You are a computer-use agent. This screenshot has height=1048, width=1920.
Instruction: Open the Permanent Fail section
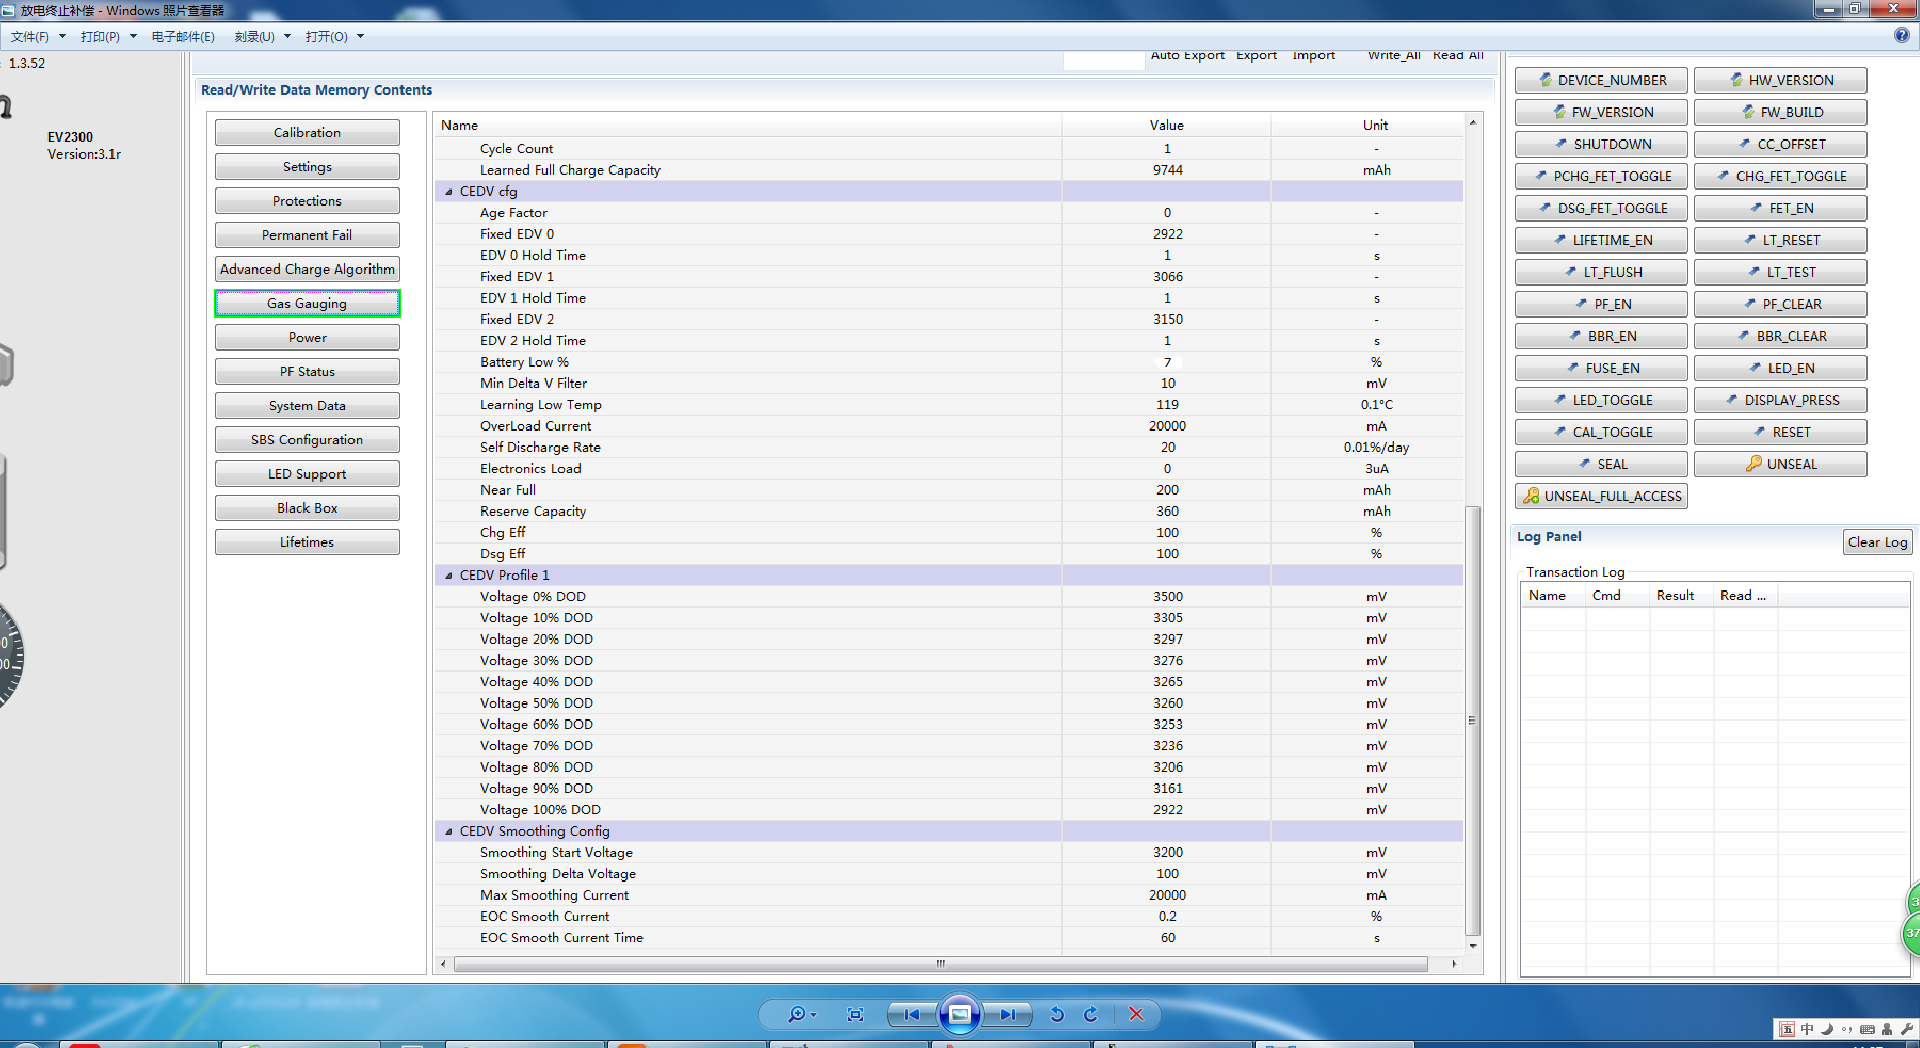(307, 235)
